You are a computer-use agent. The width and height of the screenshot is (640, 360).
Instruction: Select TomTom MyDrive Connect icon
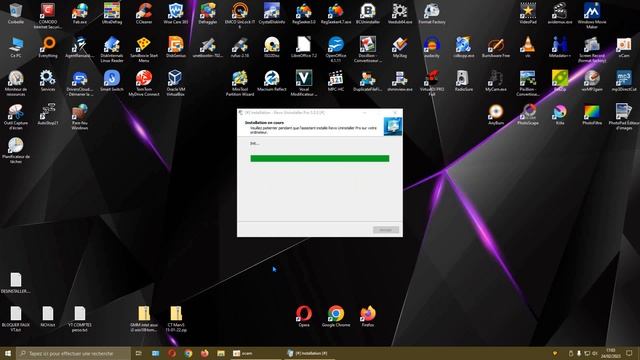[x=144, y=83]
